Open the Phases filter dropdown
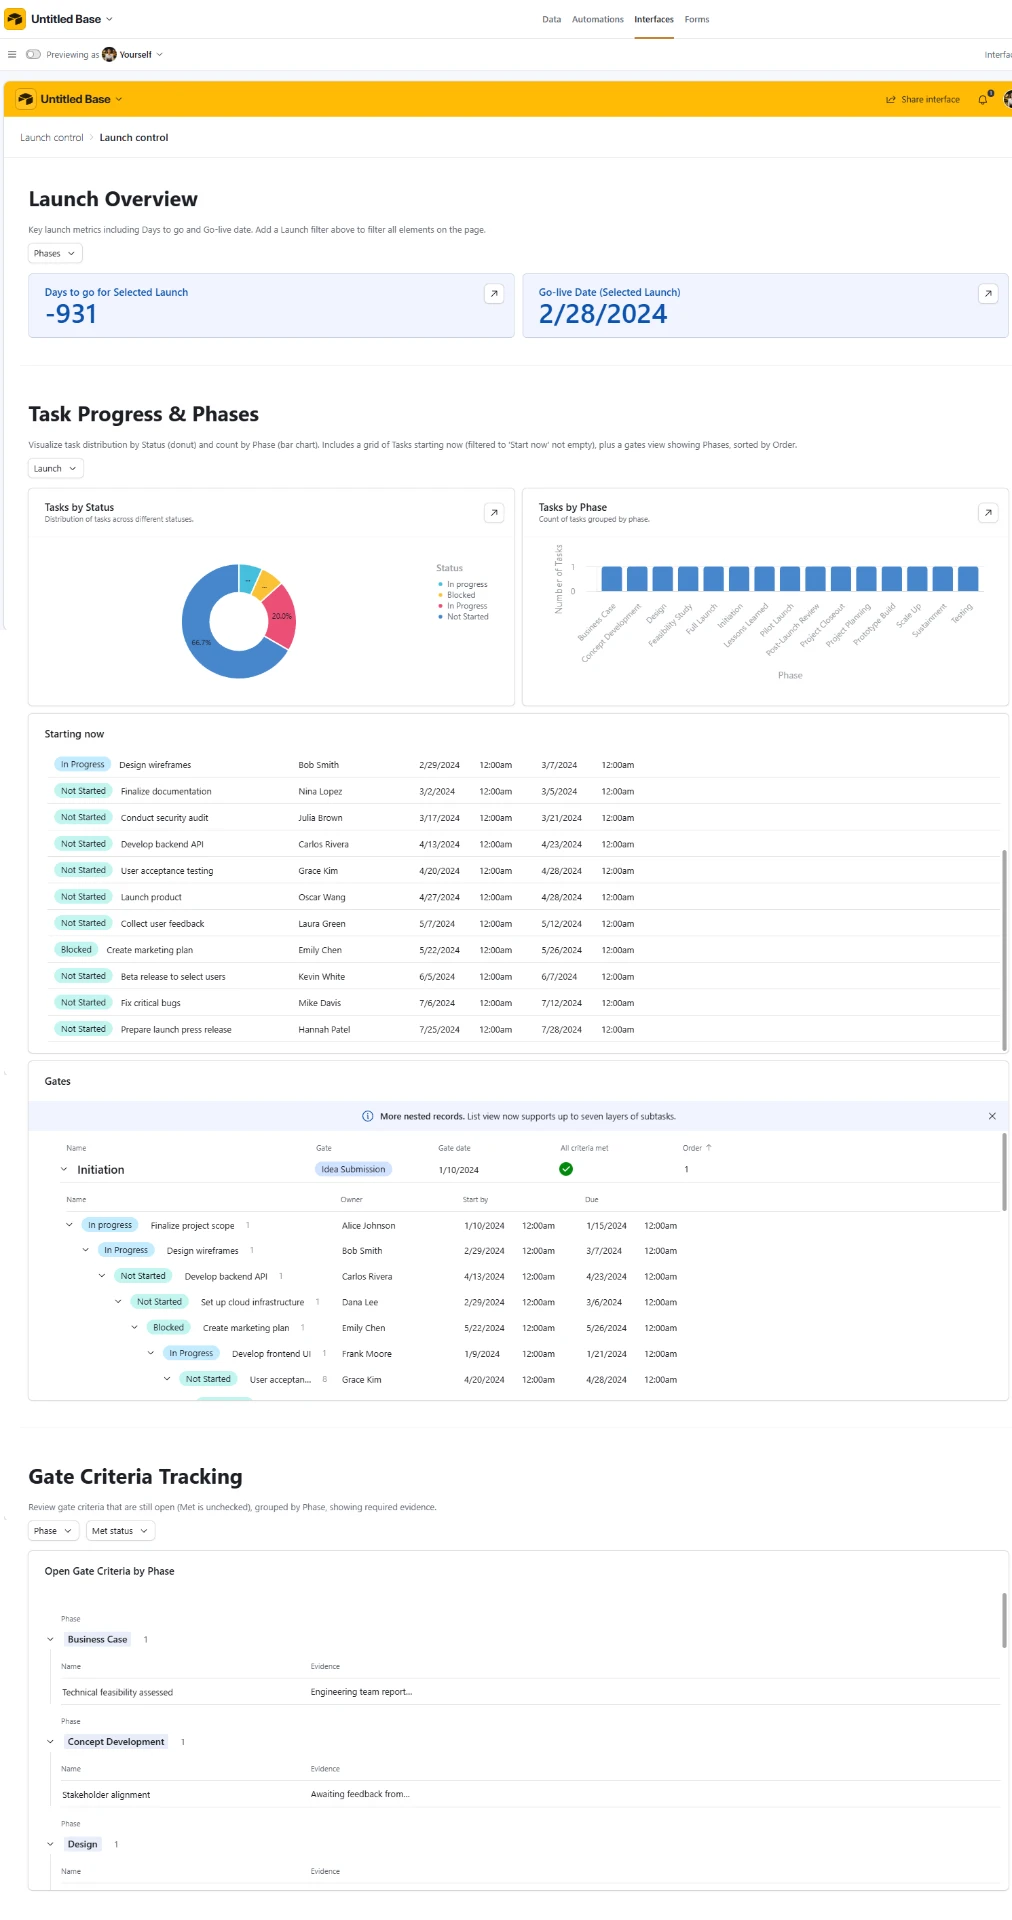Image resolution: width=1012 pixels, height=1920 pixels. coord(55,254)
